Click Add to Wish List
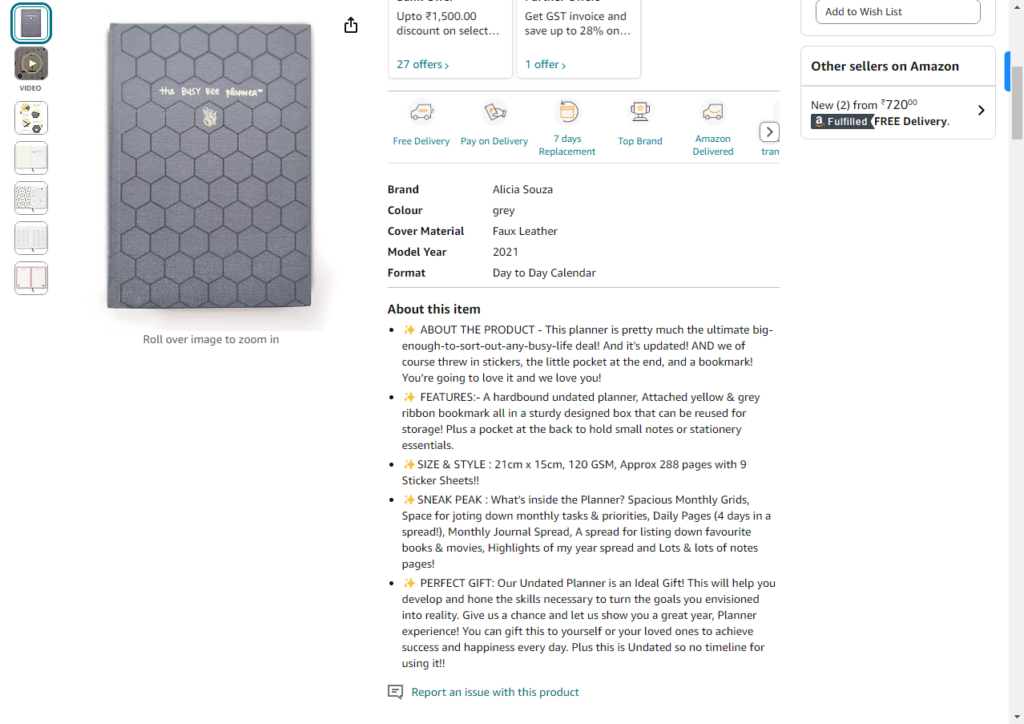Viewport: 1024px width, 724px height. [x=897, y=12]
